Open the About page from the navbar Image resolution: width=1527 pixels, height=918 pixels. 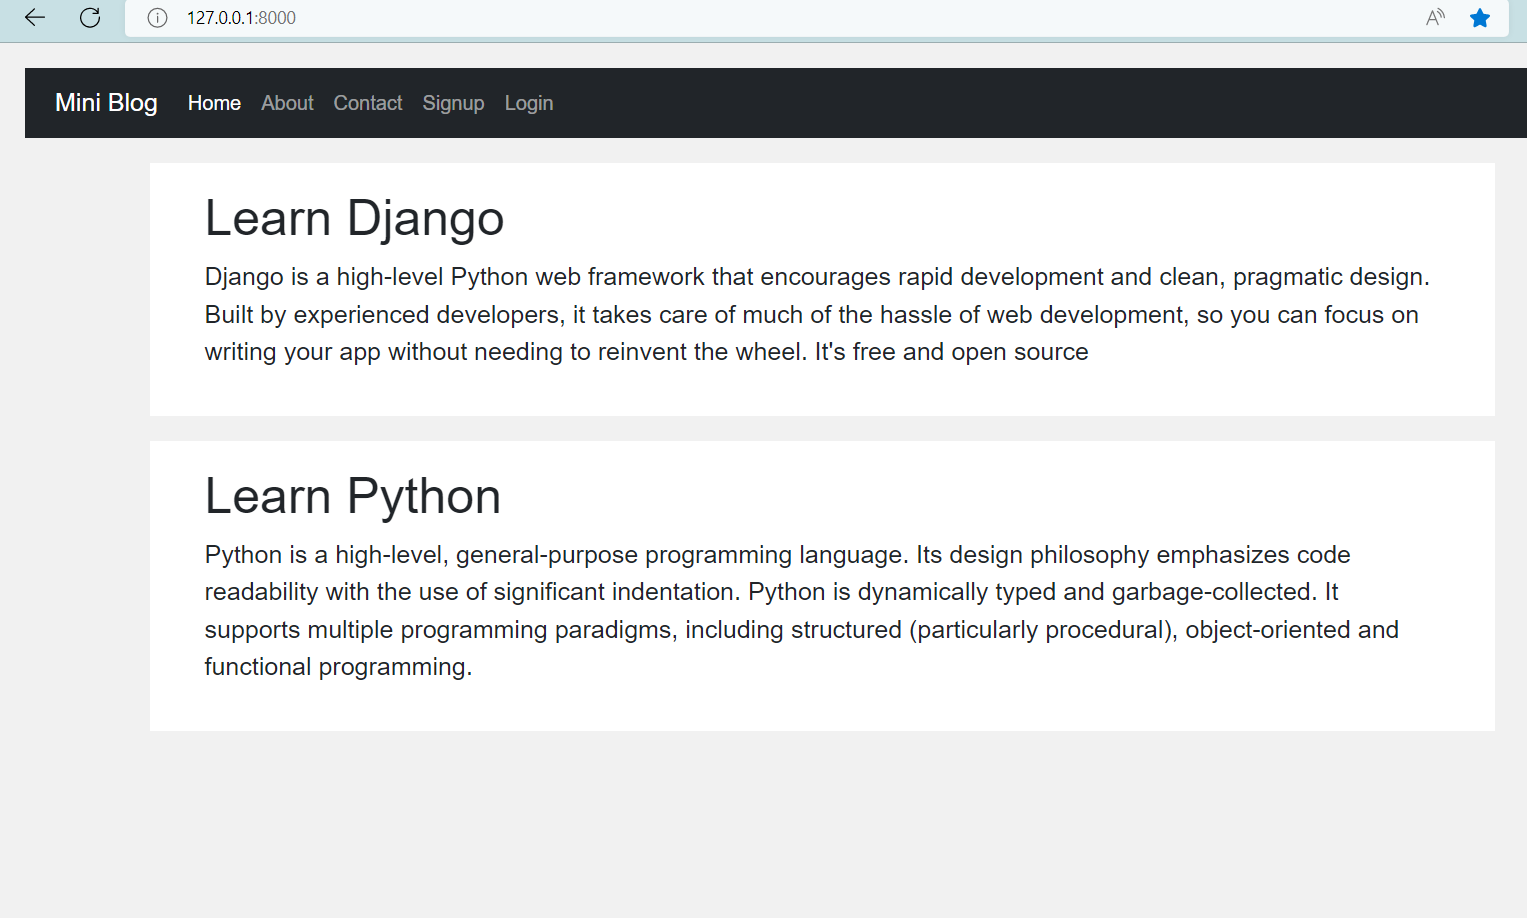tap(287, 103)
